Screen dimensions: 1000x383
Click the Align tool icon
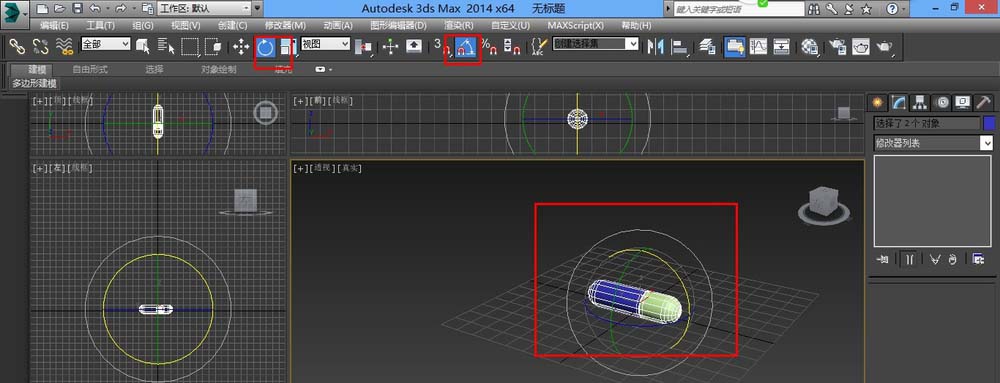click(680, 47)
